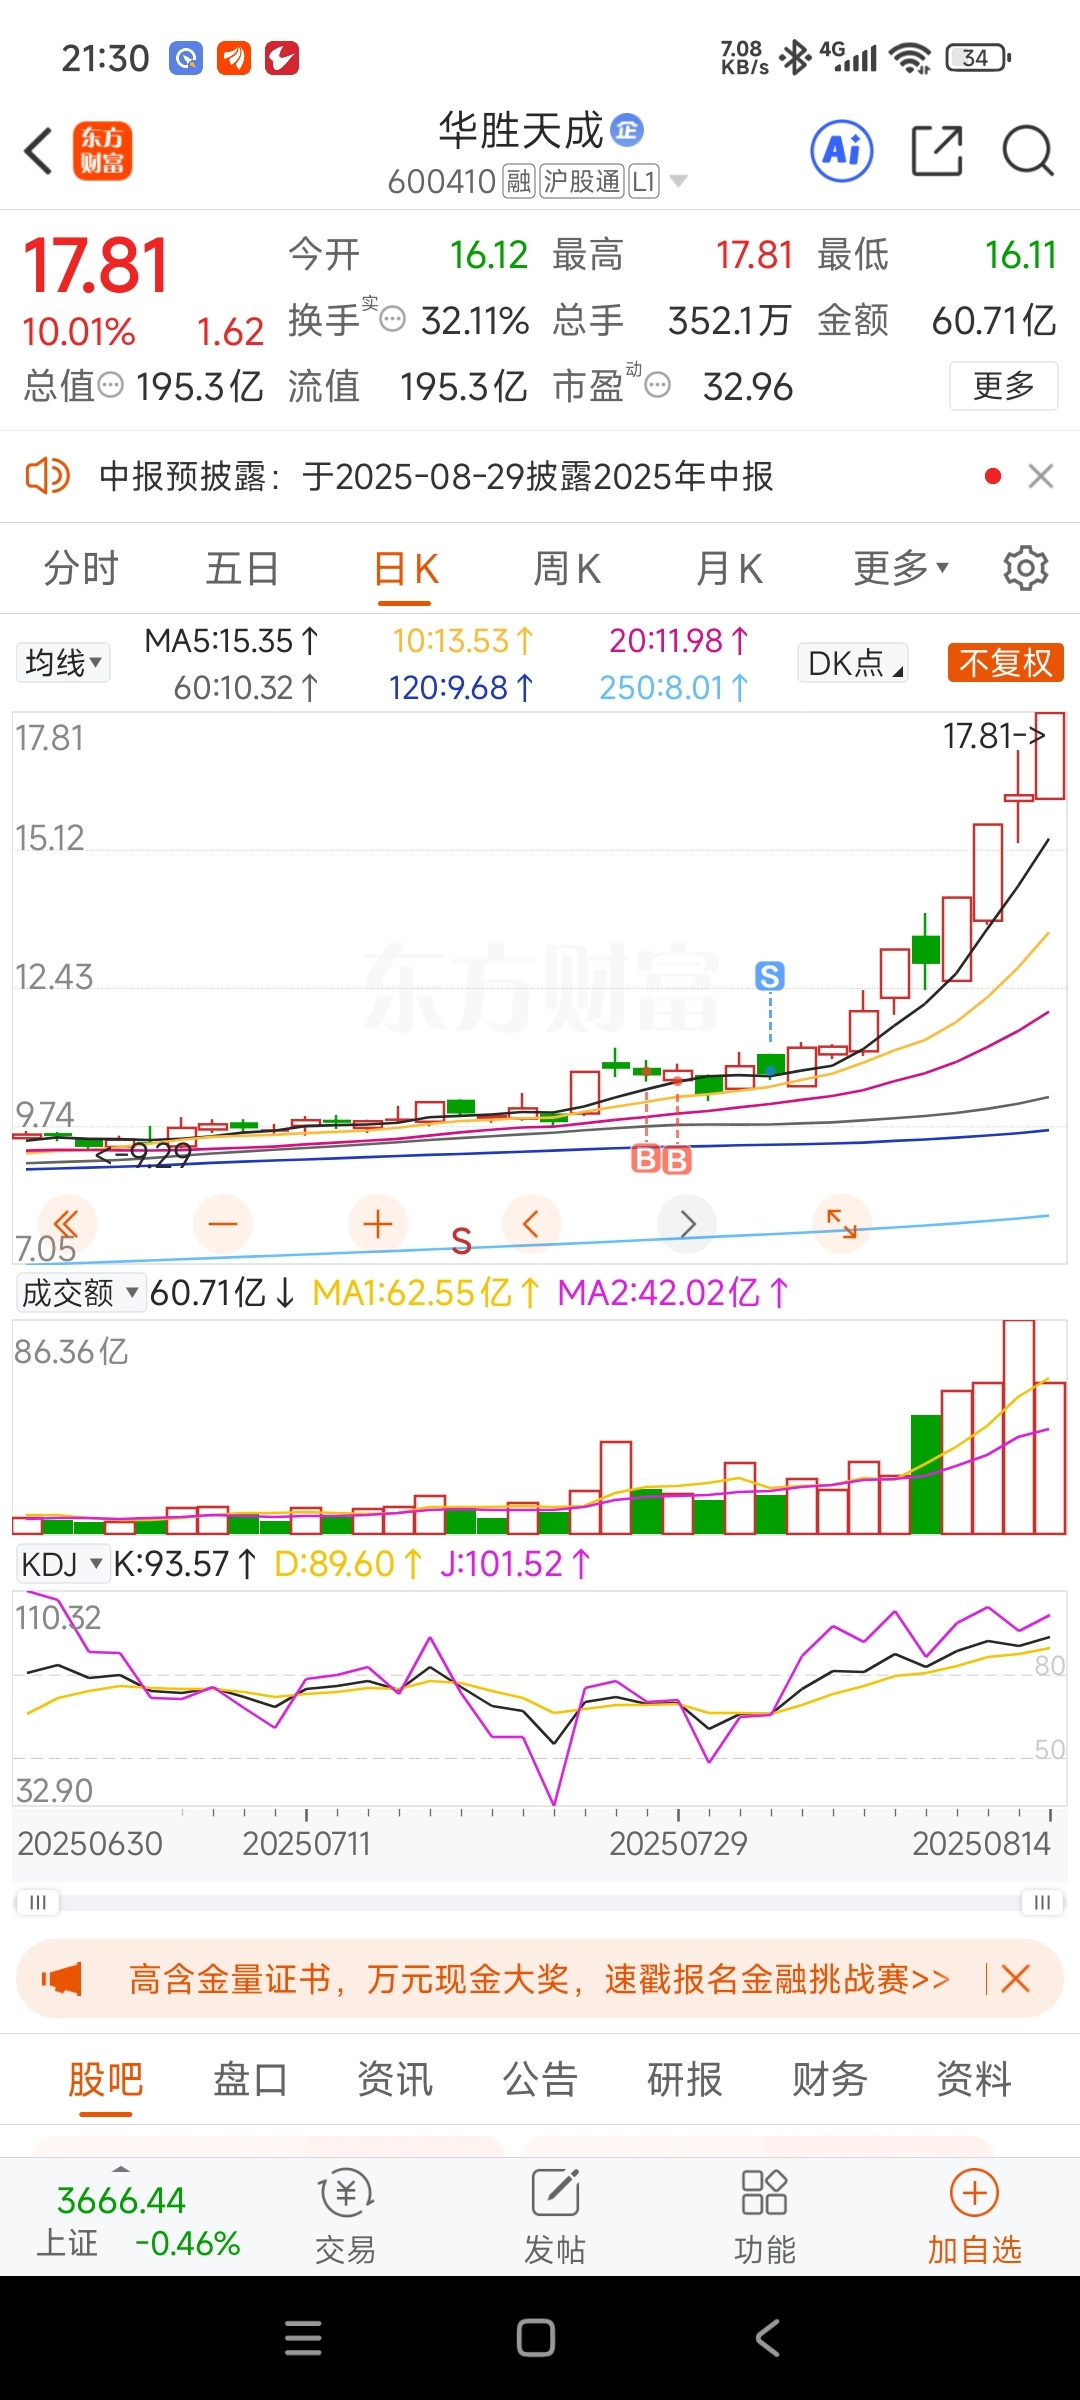Open 金融挑战赛 promo link

[x=539, y=1979]
